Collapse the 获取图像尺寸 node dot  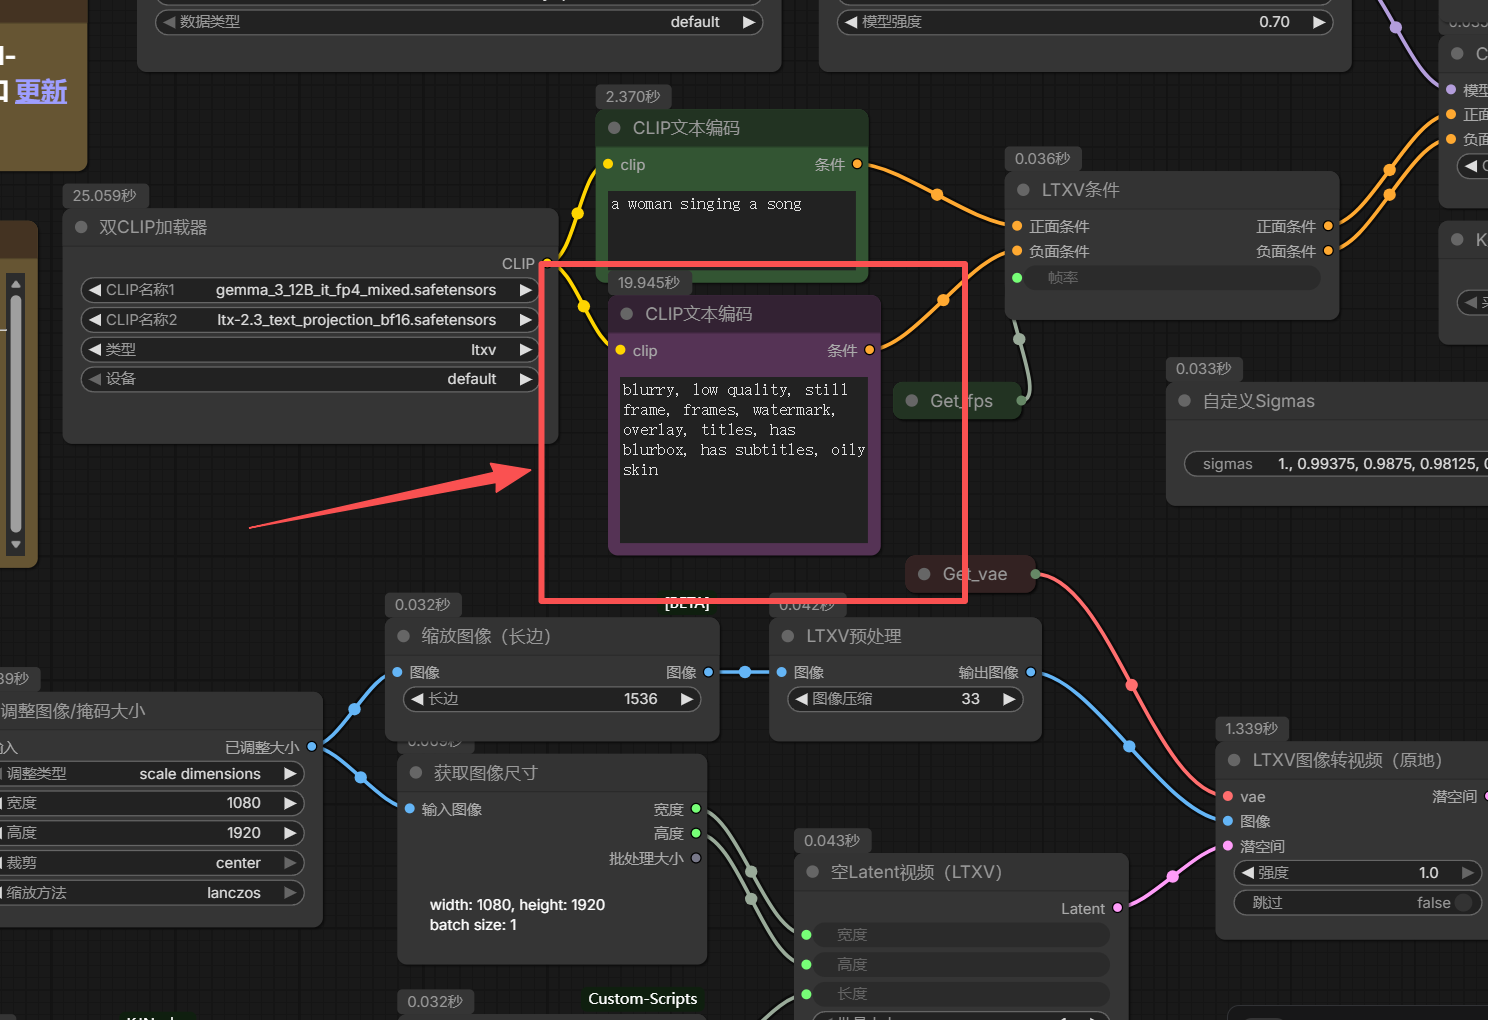pos(416,773)
